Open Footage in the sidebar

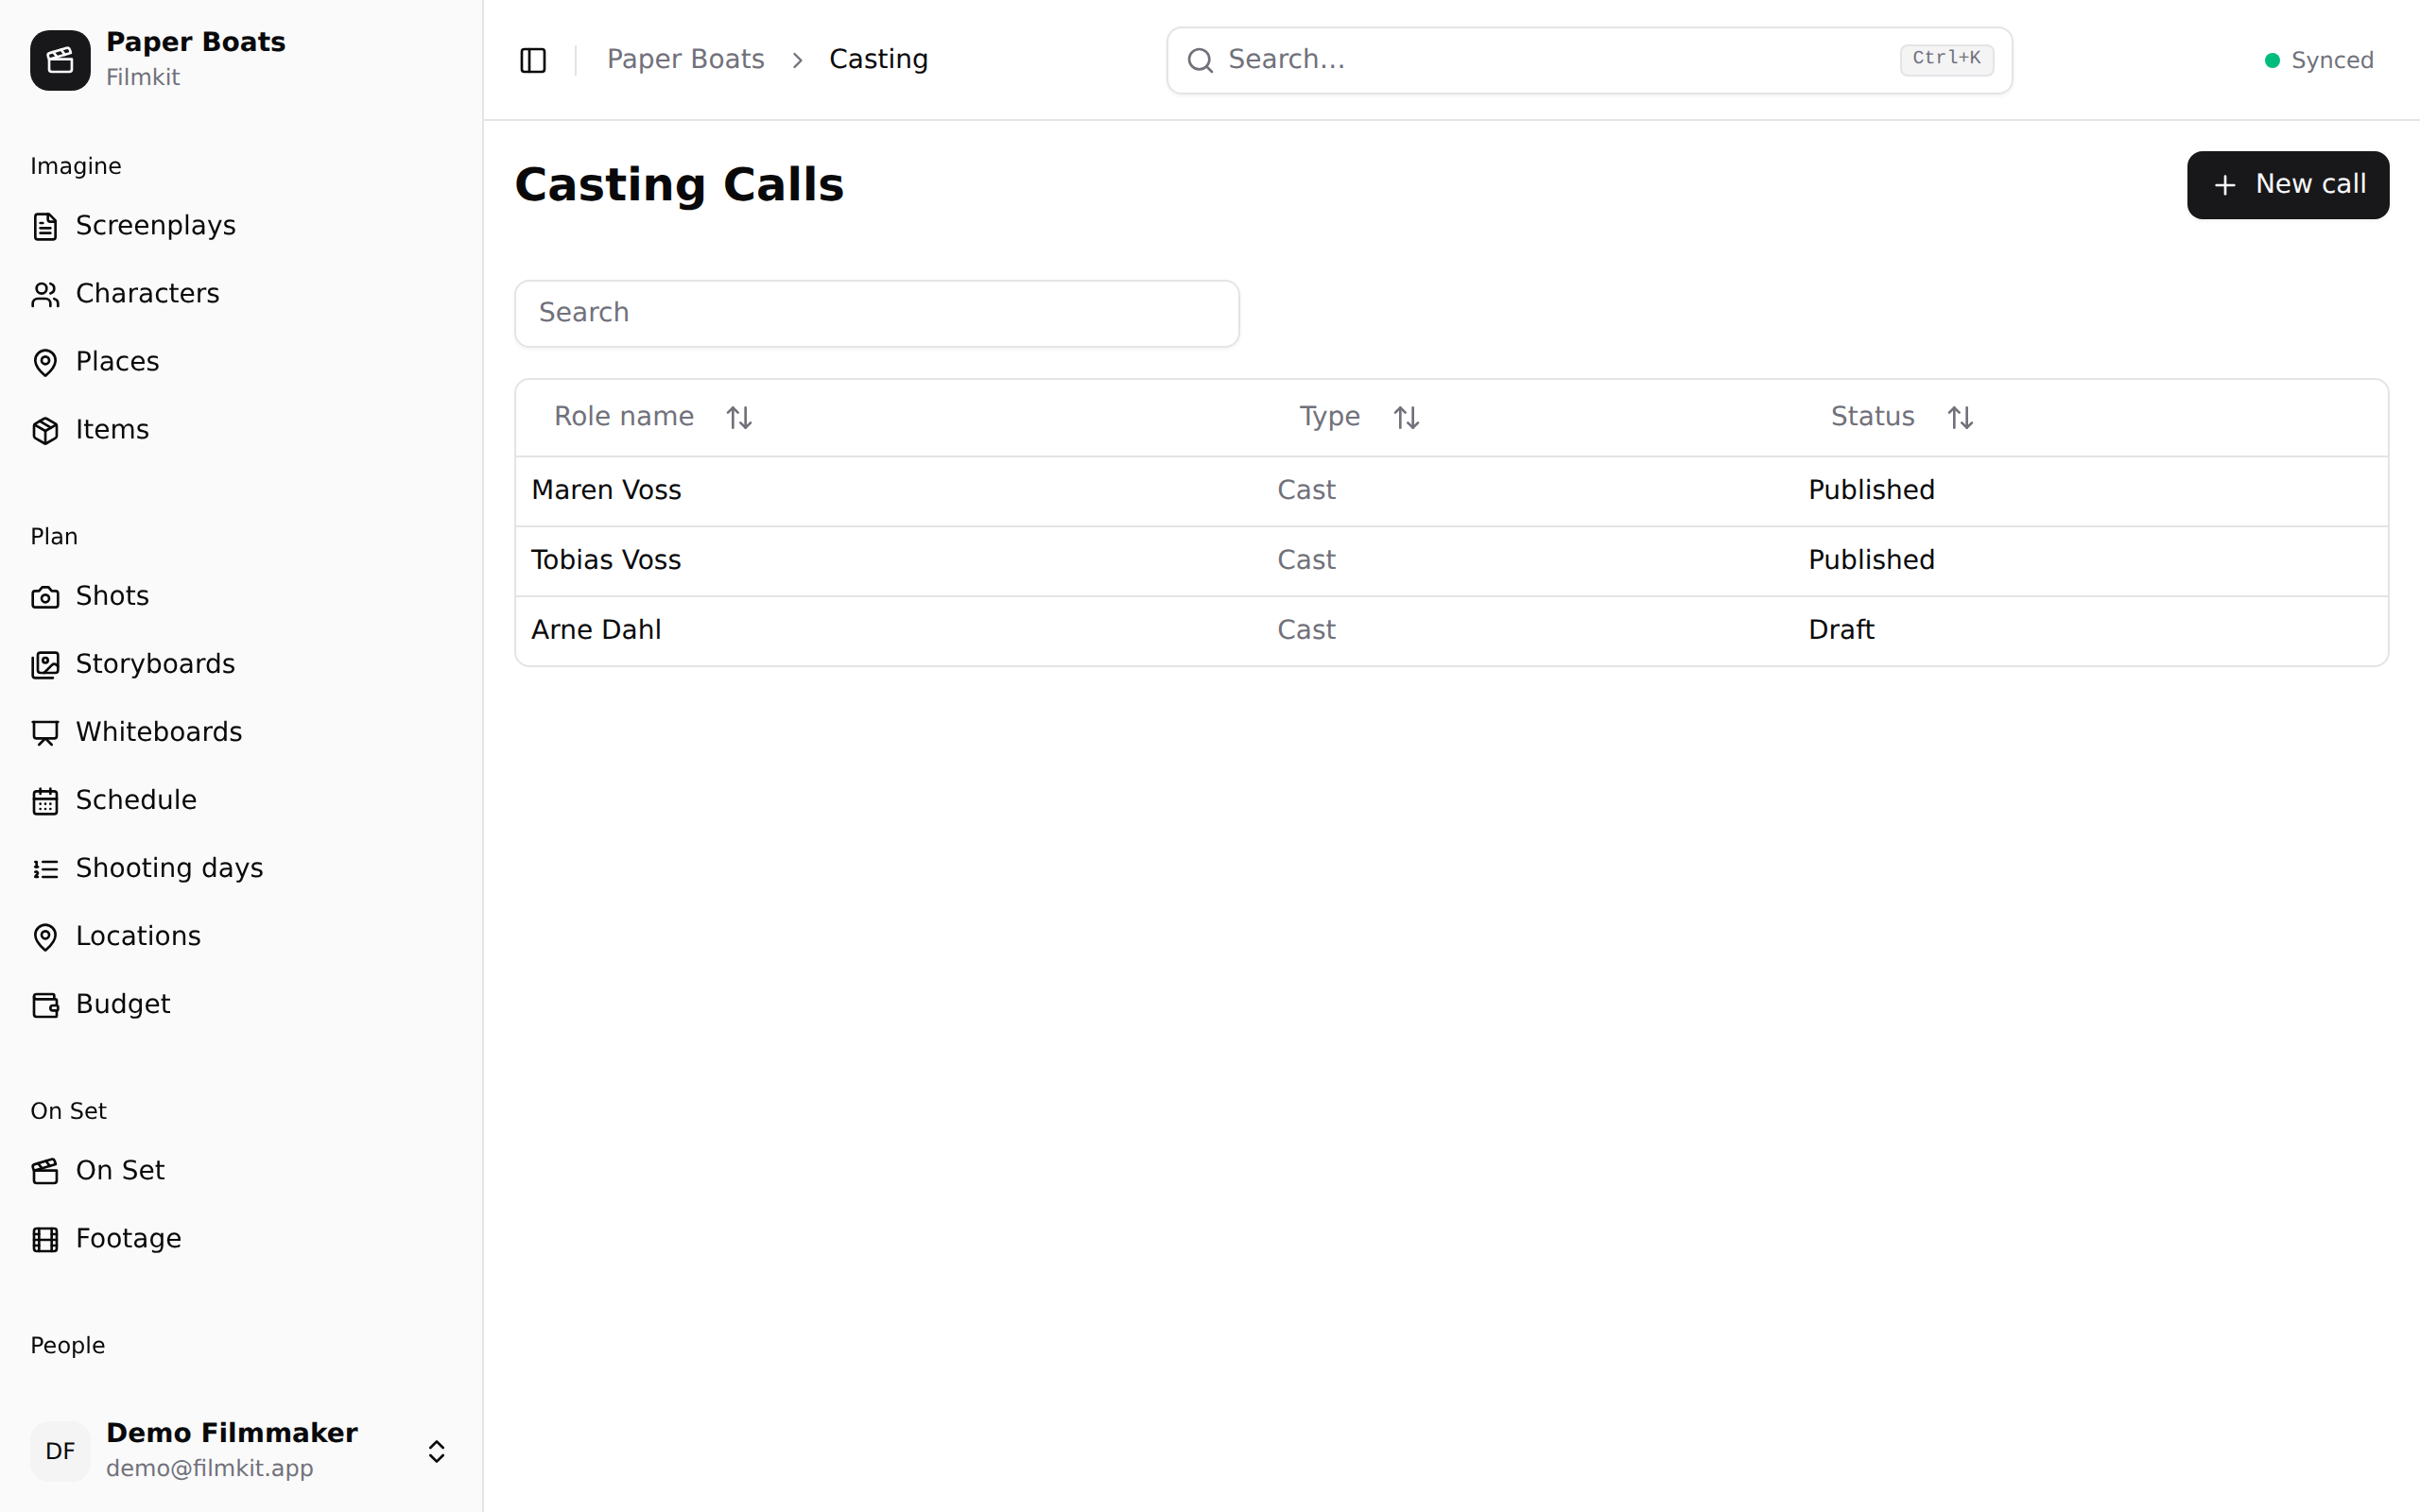pos(240,1239)
